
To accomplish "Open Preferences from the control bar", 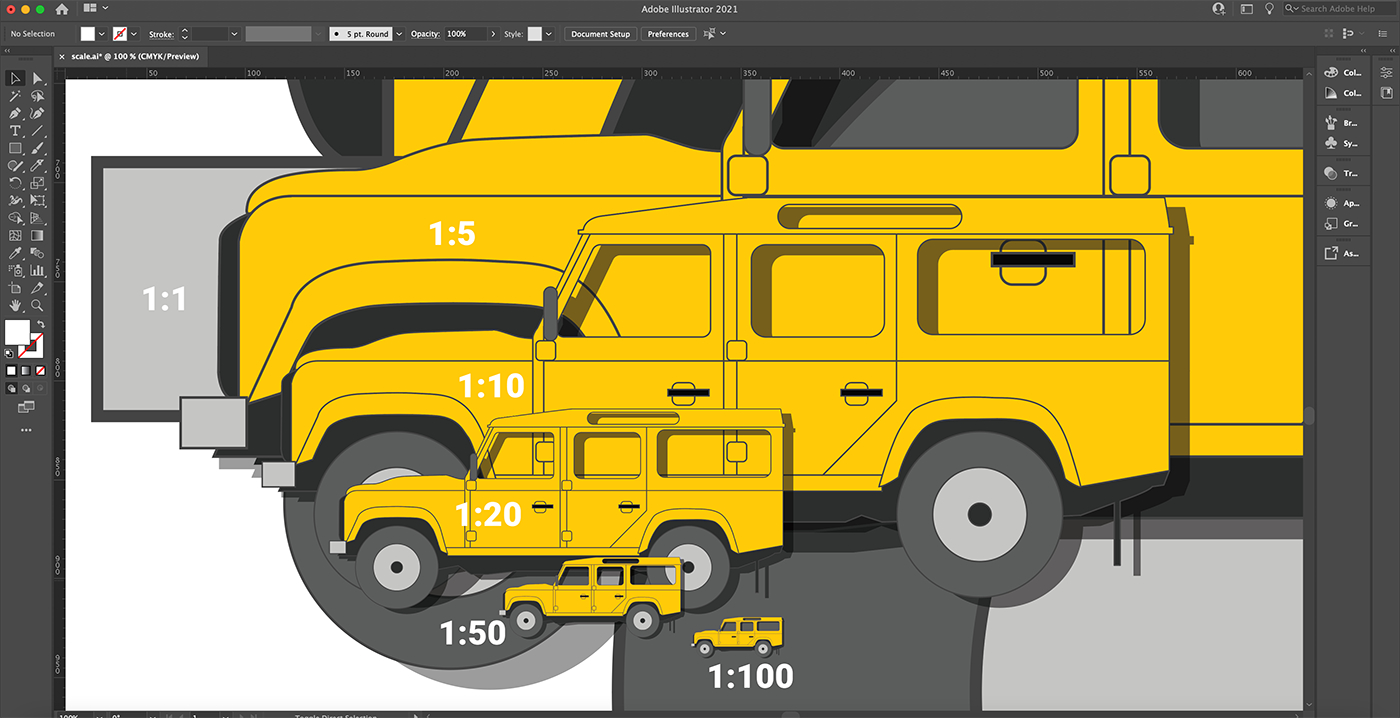I will tap(668, 34).
